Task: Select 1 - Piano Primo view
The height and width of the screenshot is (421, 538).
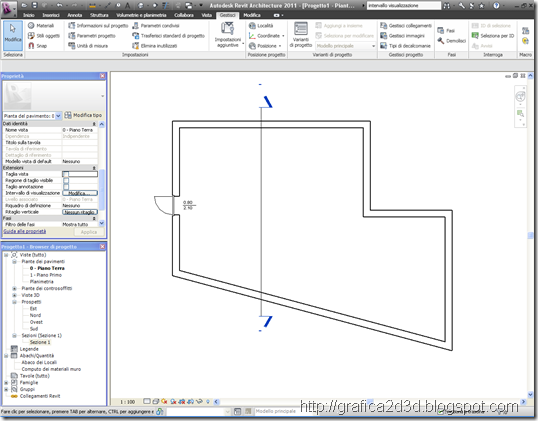Action: pos(46,275)
